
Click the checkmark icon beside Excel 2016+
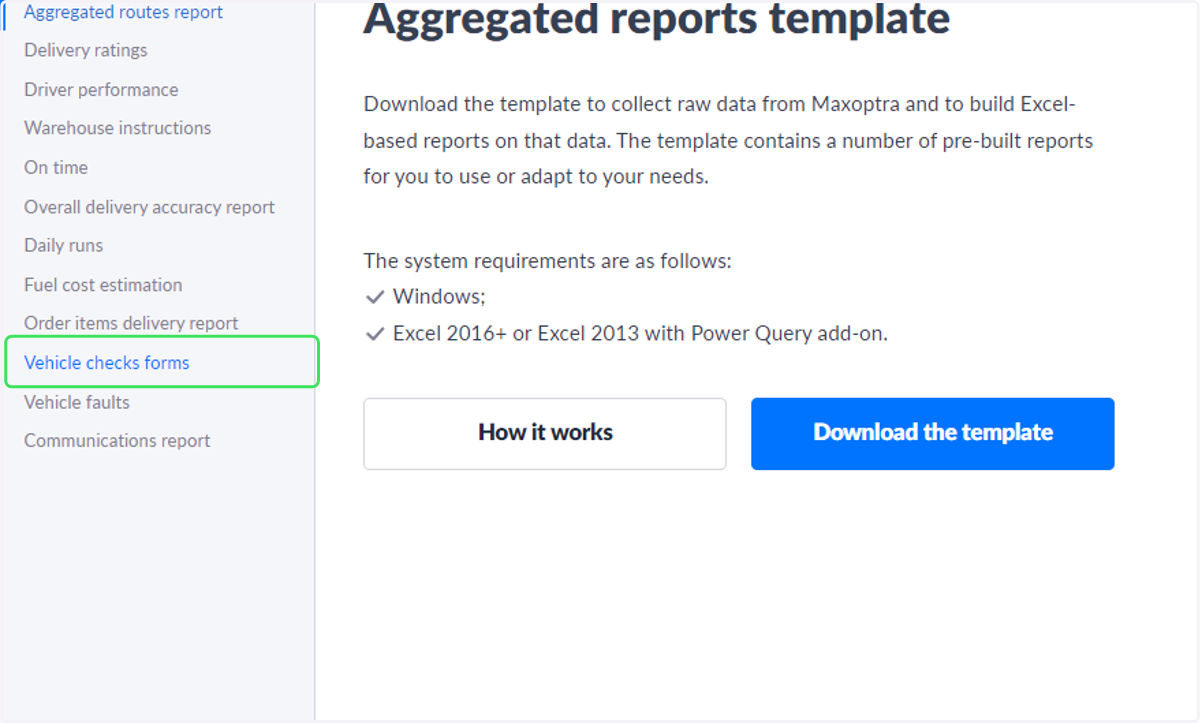375,334
